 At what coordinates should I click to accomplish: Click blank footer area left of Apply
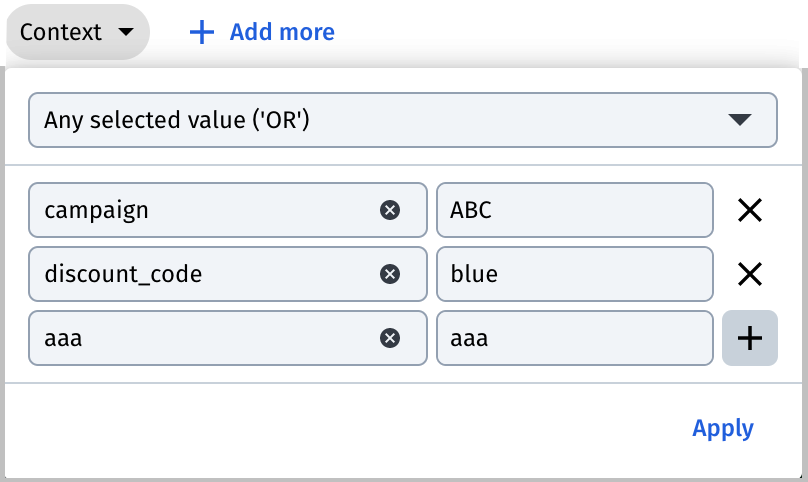345,429
